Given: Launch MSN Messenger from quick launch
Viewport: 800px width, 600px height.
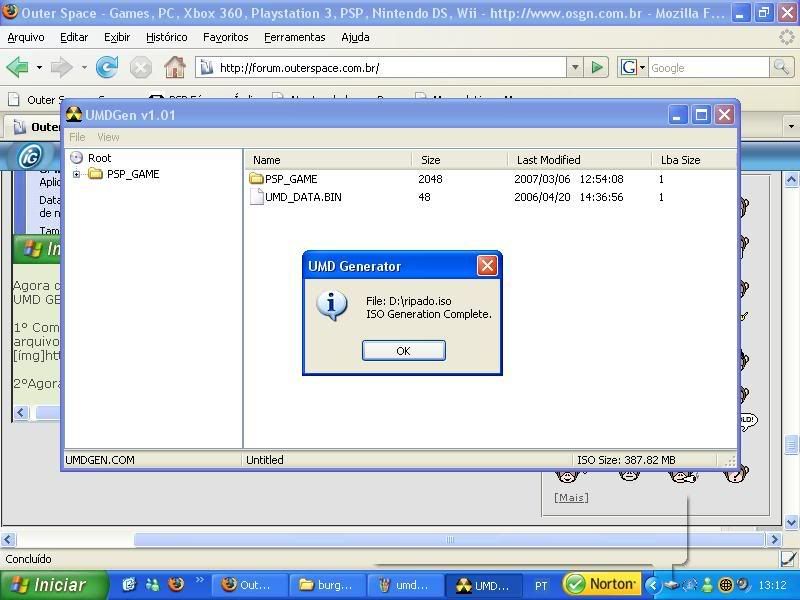Looking at the screenshot, I should click(152, 584).
